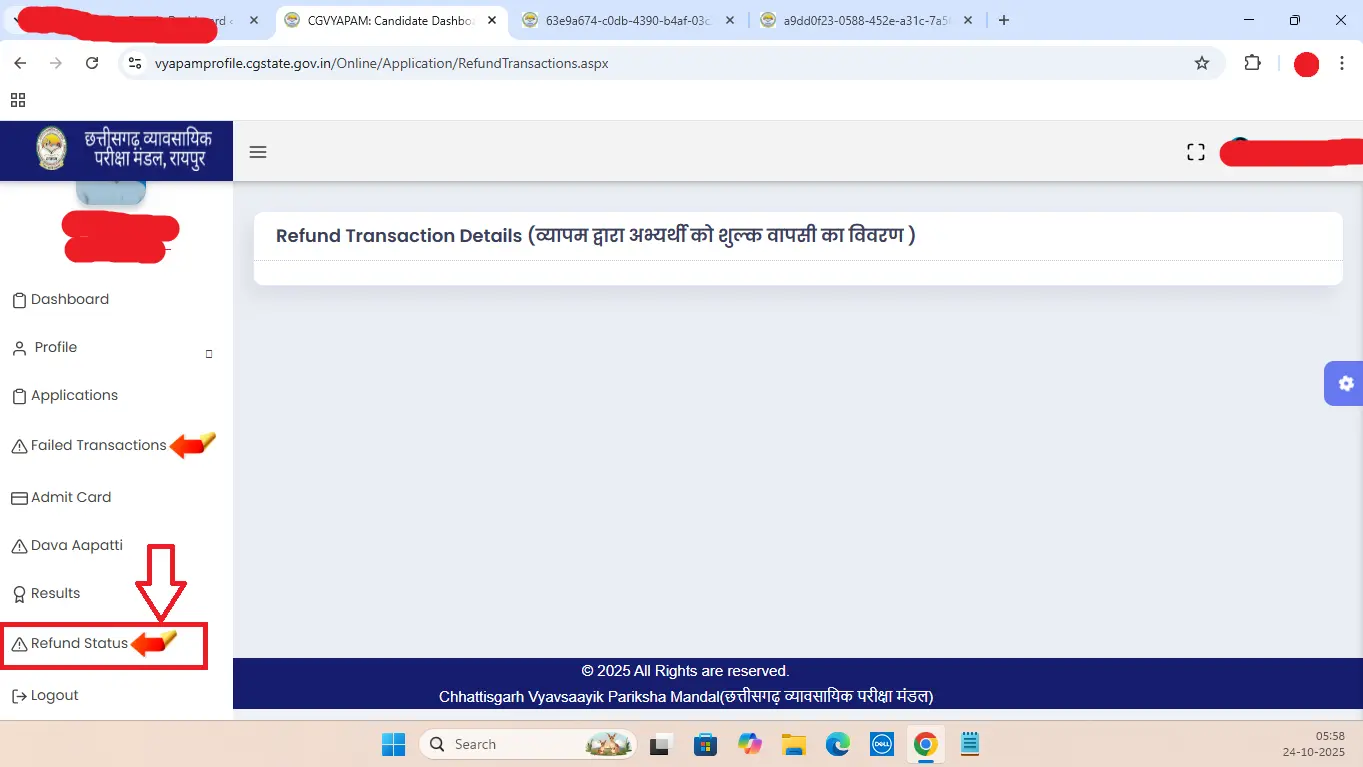This screenshot has width=1363, height=767.
Task: Expand the Profile submenu
Action: tap(209, 353)
